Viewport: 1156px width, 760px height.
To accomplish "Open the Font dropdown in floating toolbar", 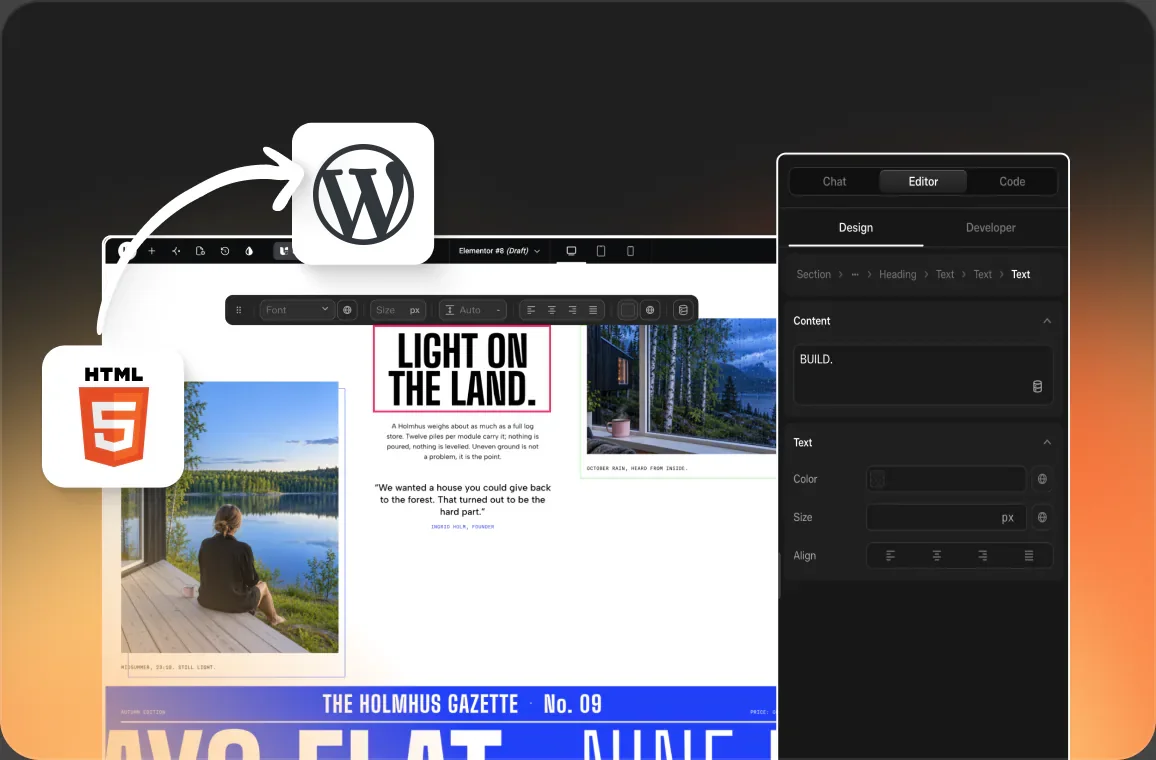I will pyautogui.click(x=296, y=310).
